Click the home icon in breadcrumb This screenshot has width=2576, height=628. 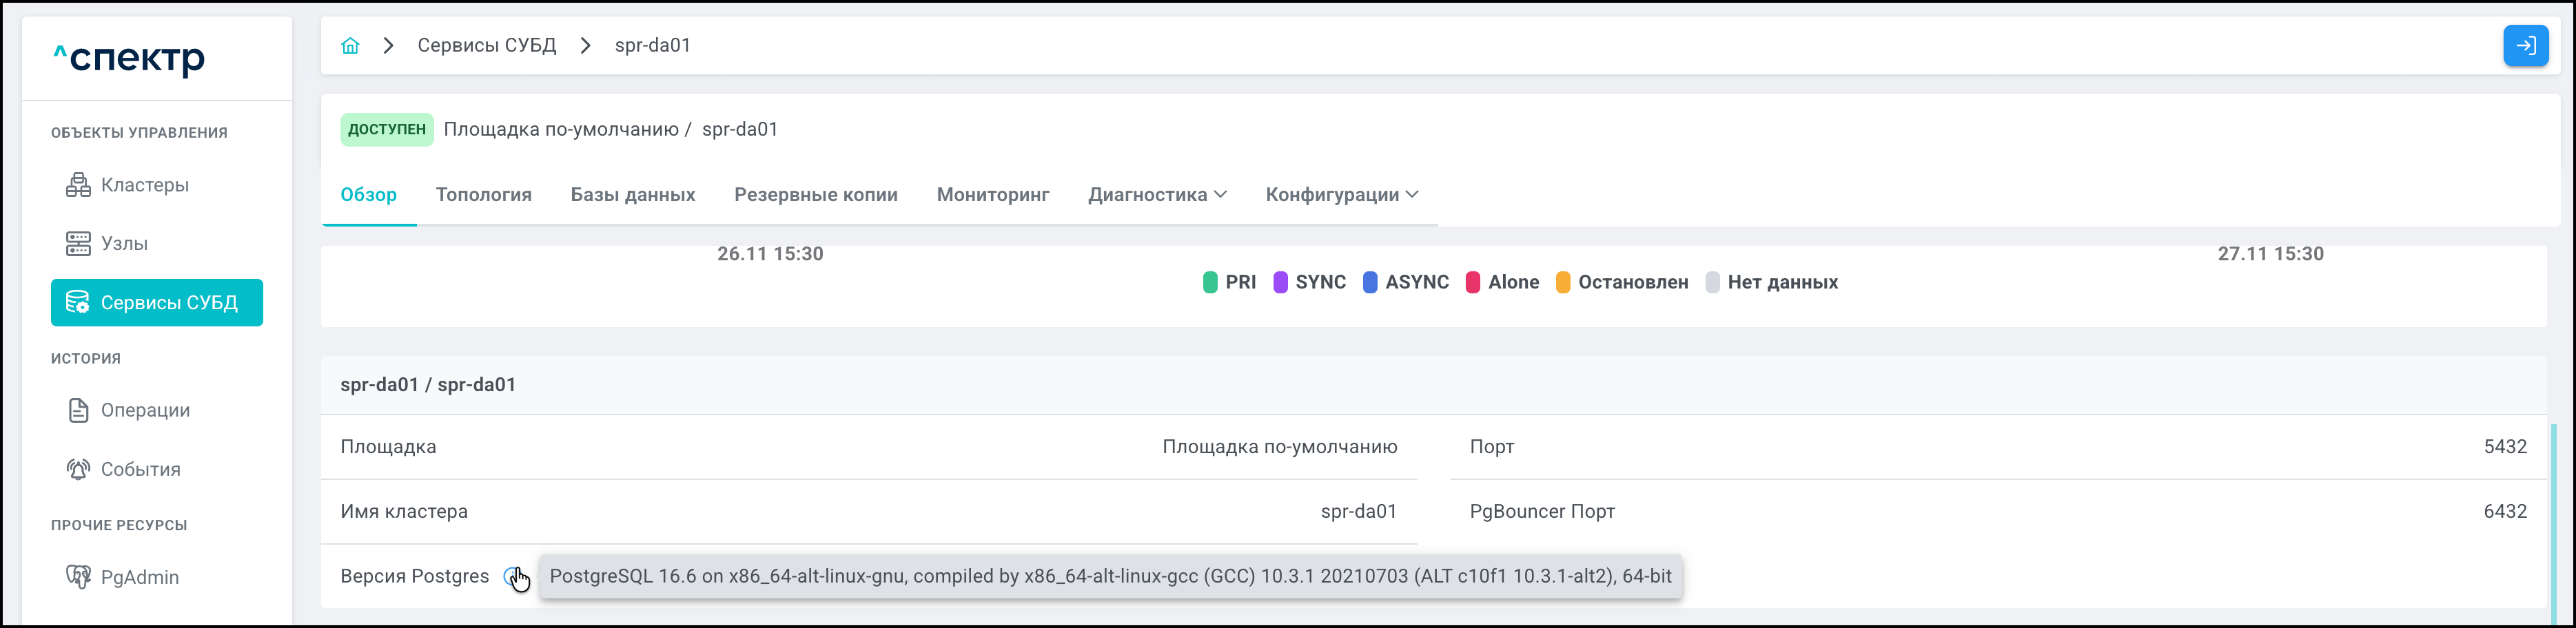tap(350, 46)
